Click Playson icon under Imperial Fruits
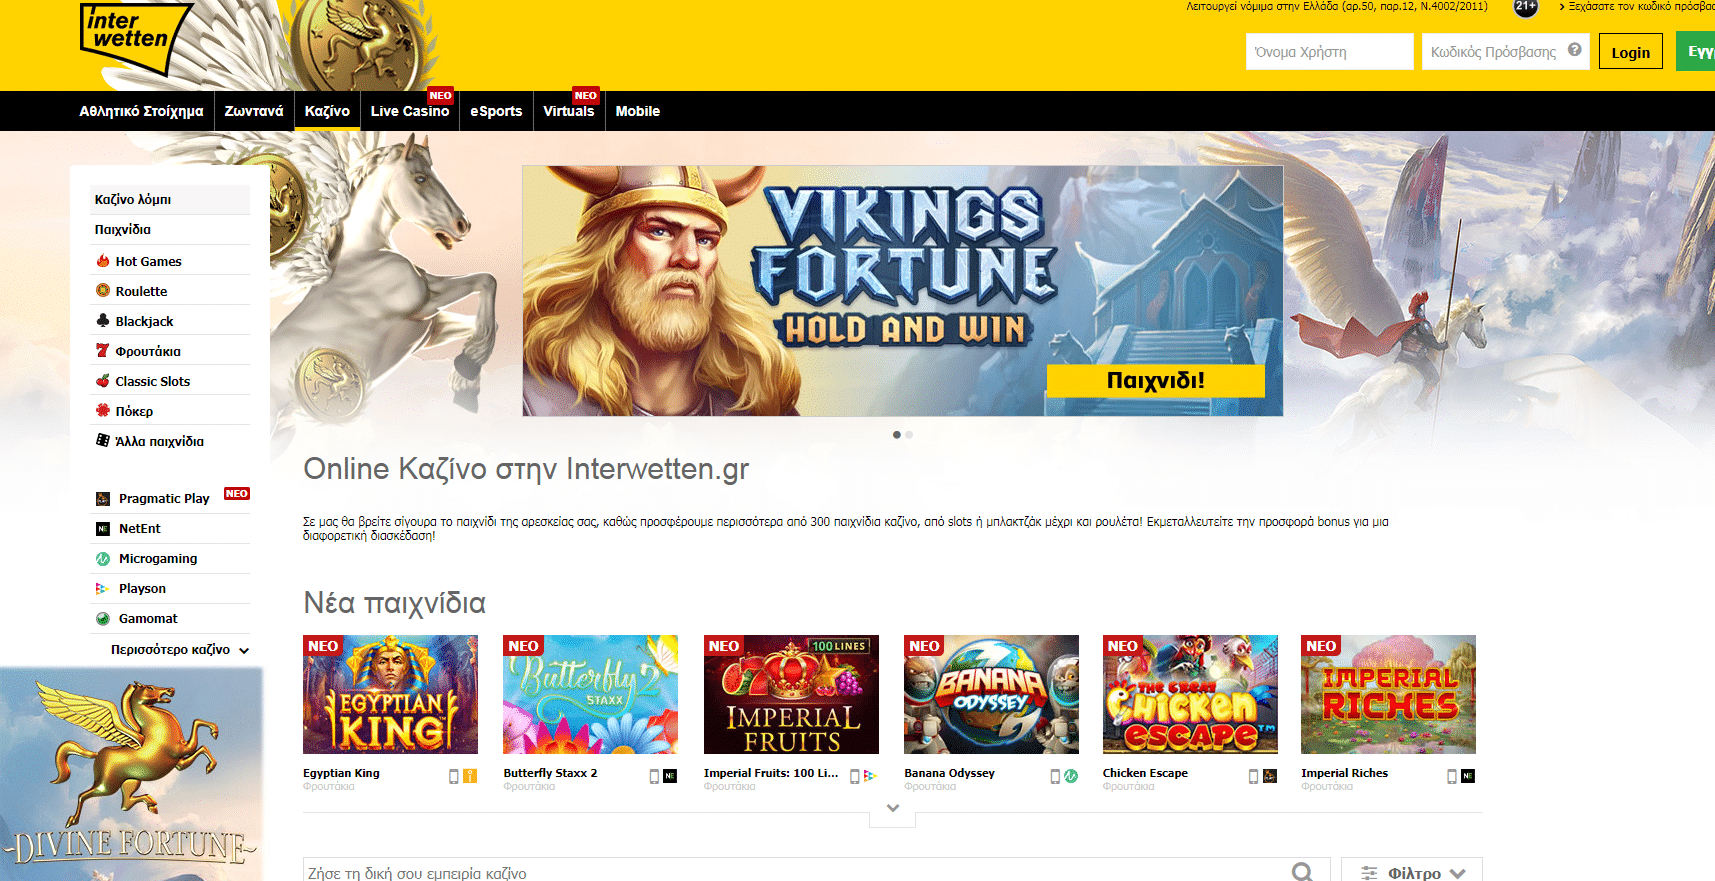This screenshot has height=881, width=1715. click(x=870, y=776)
